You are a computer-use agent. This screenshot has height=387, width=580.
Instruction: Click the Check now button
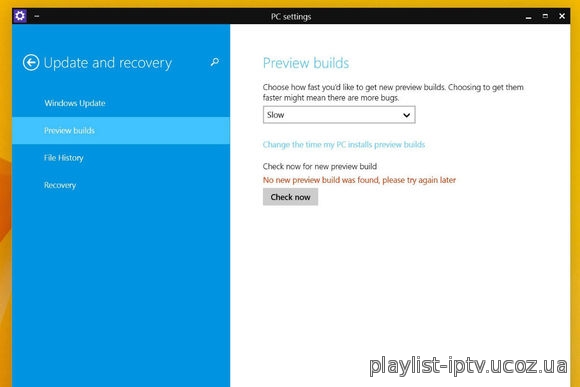[290, 197]
